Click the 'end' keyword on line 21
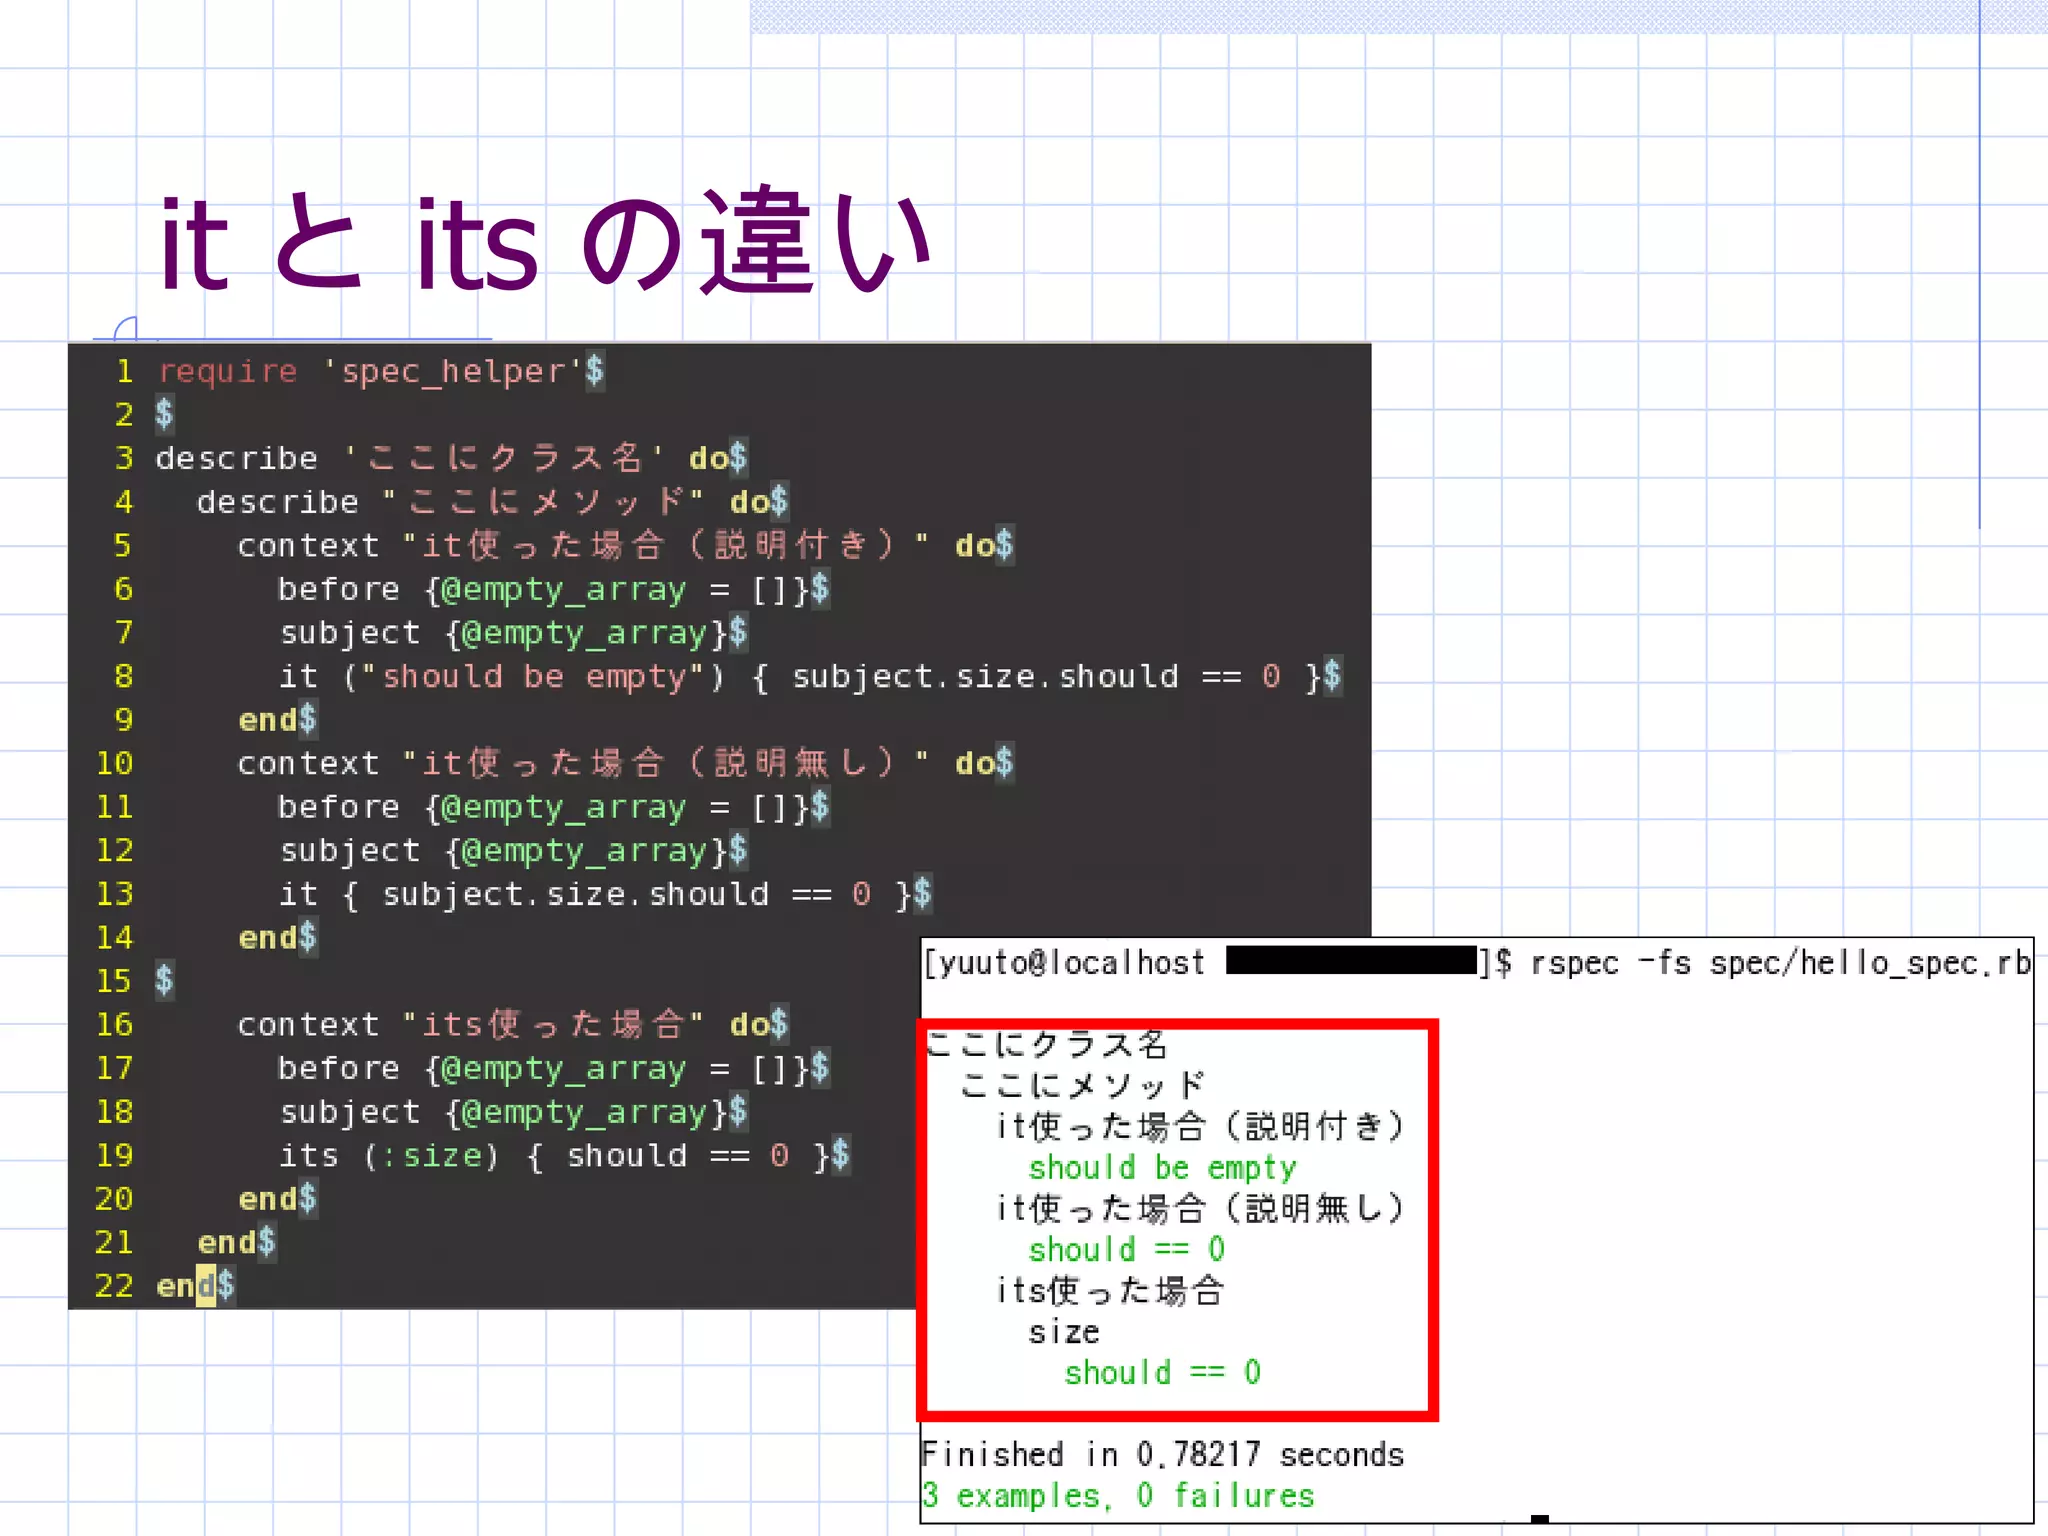 coord(227,1242)
